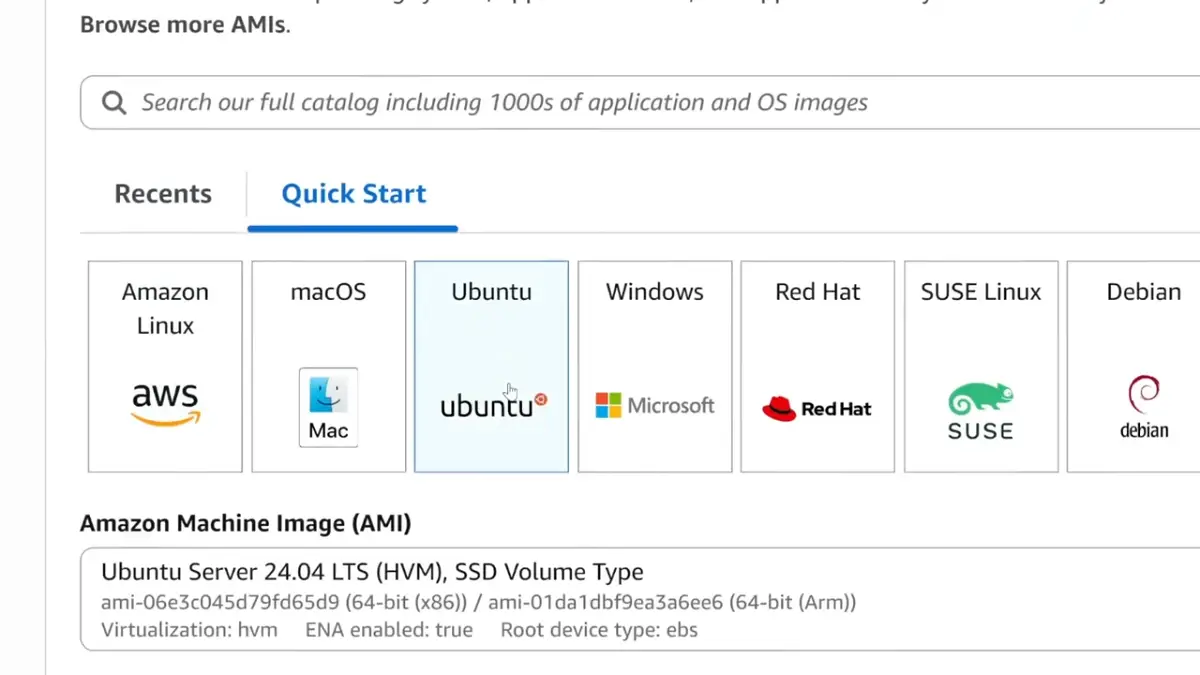Switch to the Quick Start tab
Image resolution: width=1200 pixels, height=675 pixels.
coord(353,193)
